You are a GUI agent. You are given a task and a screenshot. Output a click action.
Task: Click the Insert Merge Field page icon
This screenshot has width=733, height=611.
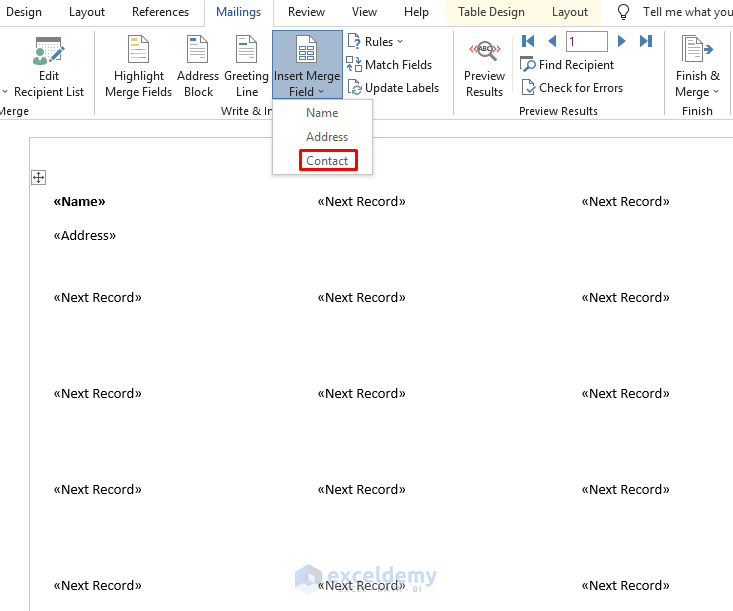click(x=307, y=50)
